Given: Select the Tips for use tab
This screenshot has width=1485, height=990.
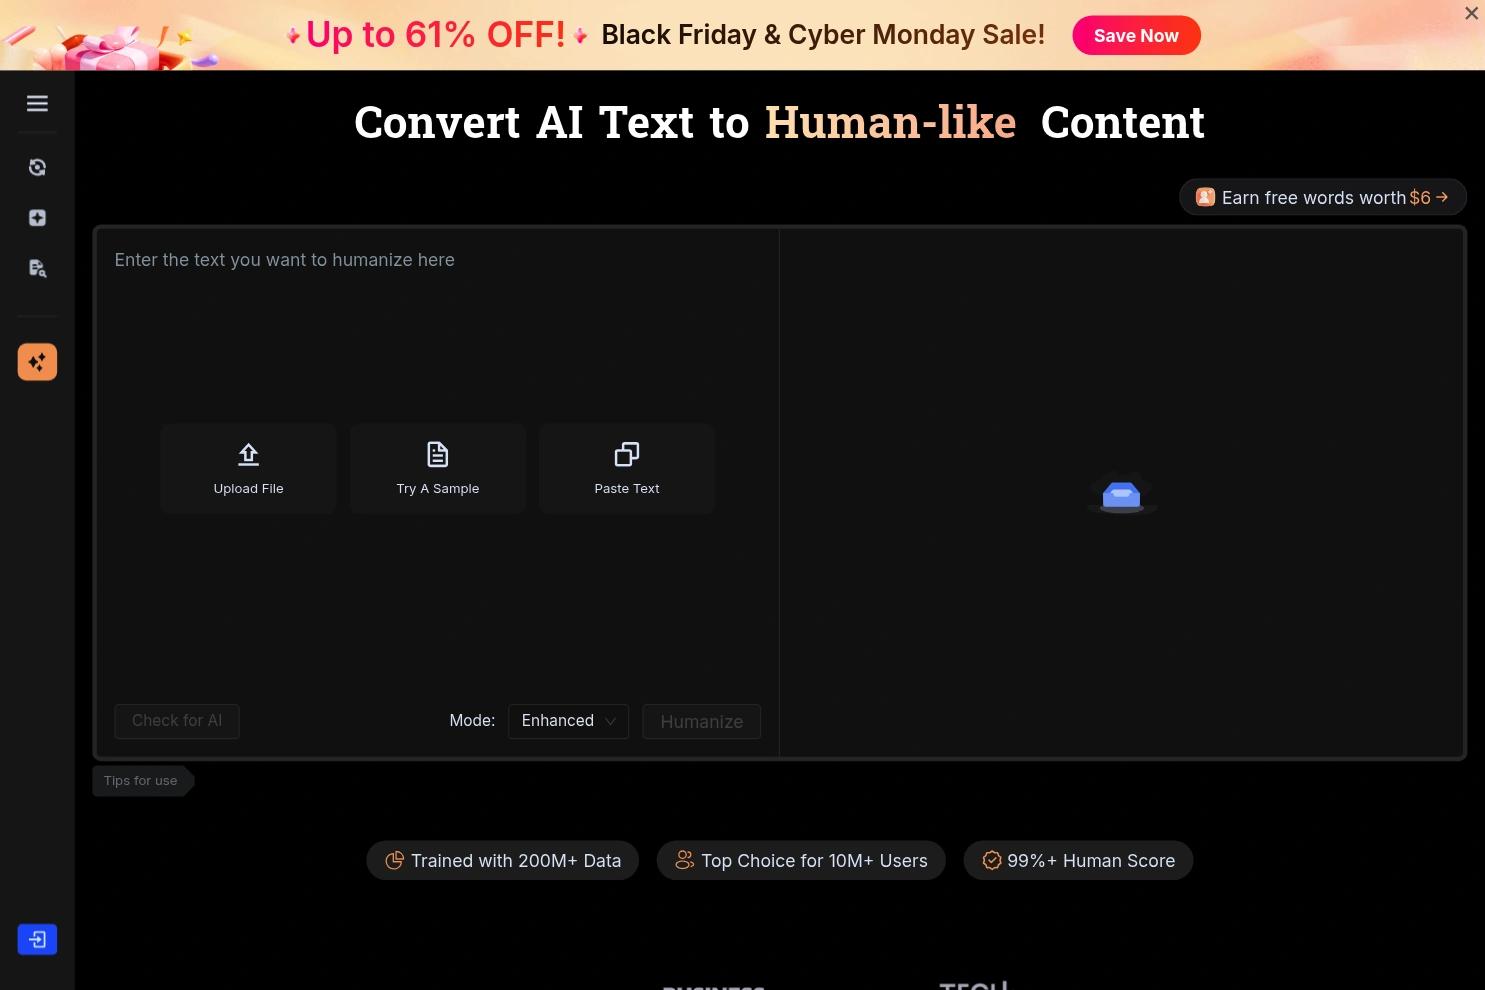Looking at the screenshot, I should click(x=140, y=780).
